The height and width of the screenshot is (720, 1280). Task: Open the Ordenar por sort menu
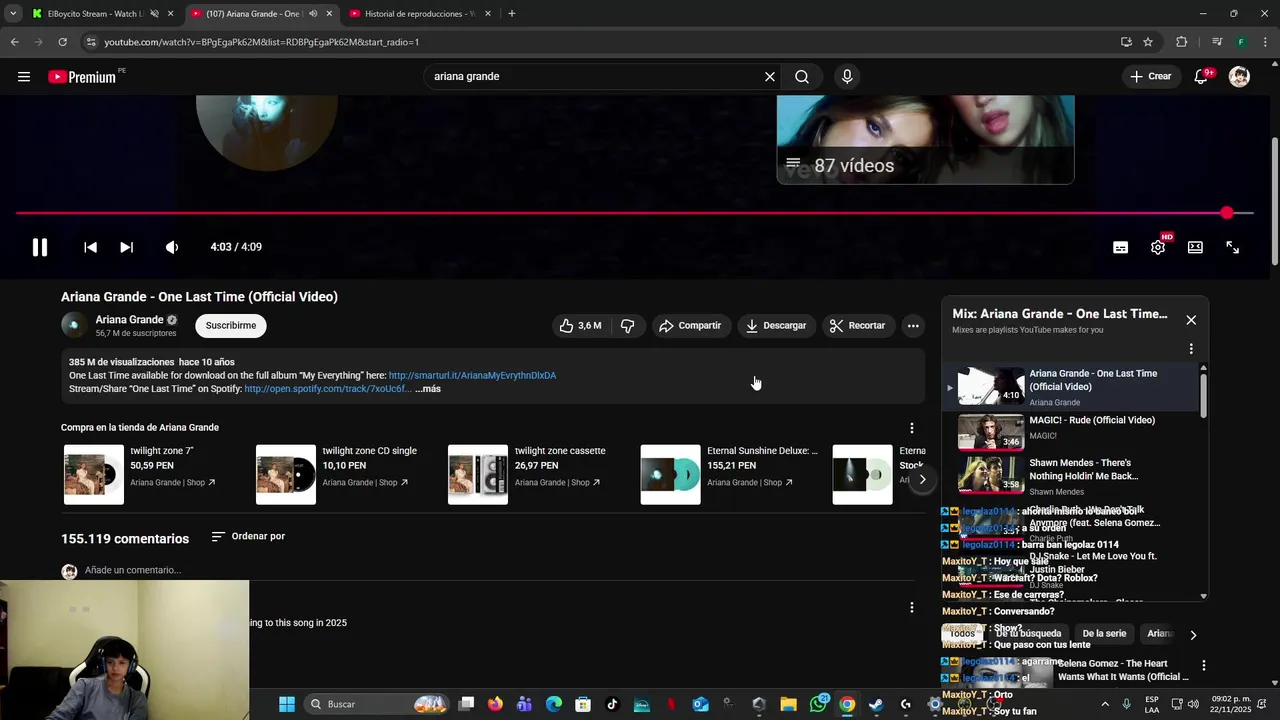click(x=248, y=537)
